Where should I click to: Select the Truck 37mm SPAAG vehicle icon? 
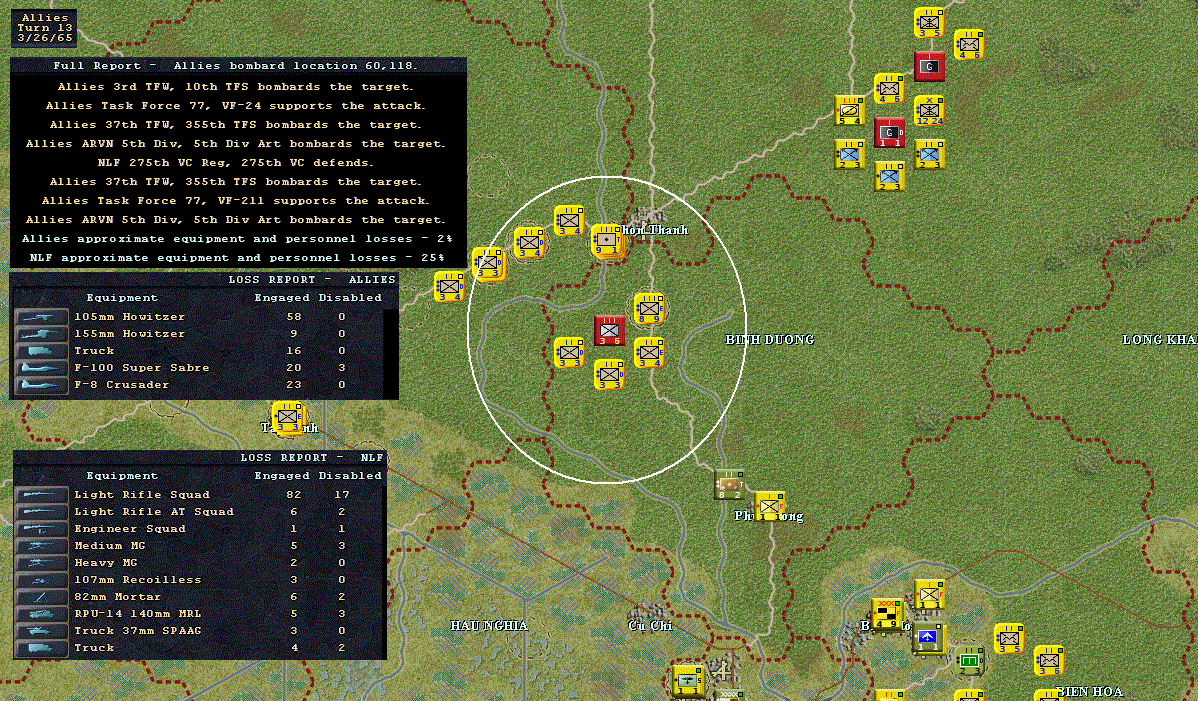click(x=41, y=631)
